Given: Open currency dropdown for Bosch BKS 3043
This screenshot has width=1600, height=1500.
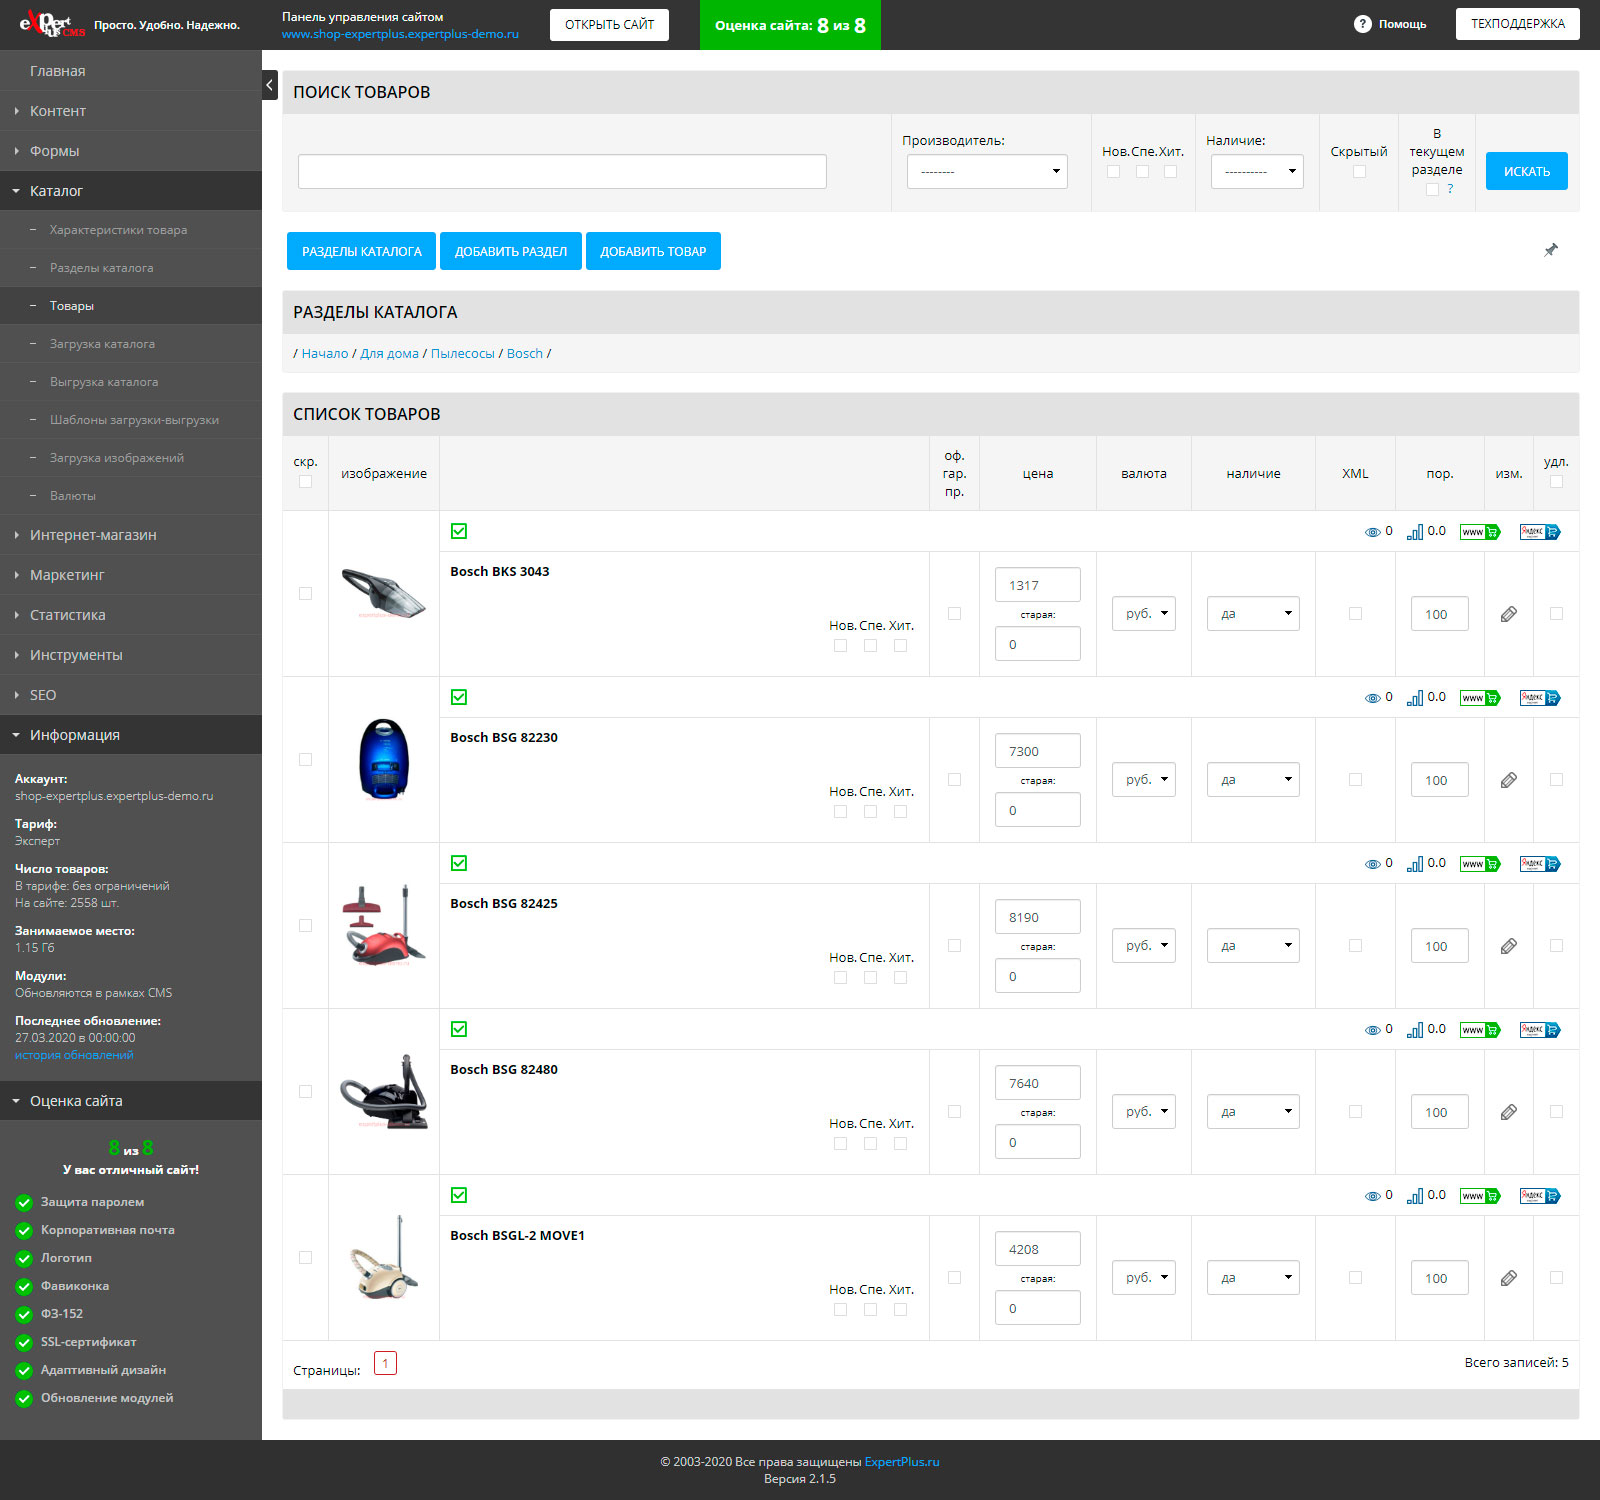Looking at the screenshot, I should [x=1144, y=614].
